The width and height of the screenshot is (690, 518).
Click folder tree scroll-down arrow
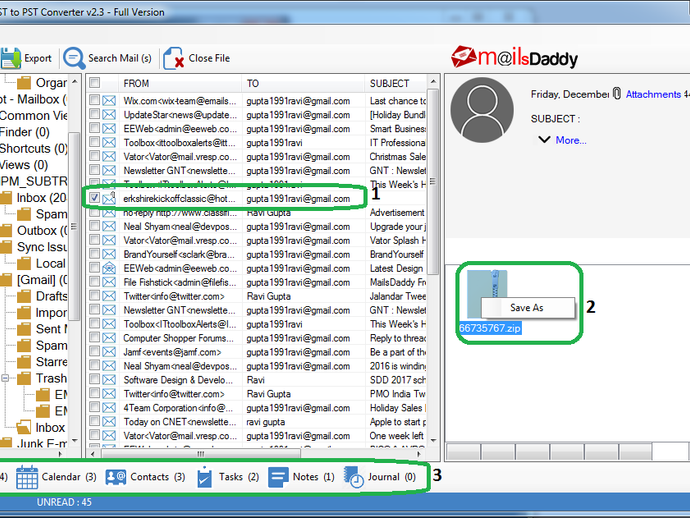74,440
